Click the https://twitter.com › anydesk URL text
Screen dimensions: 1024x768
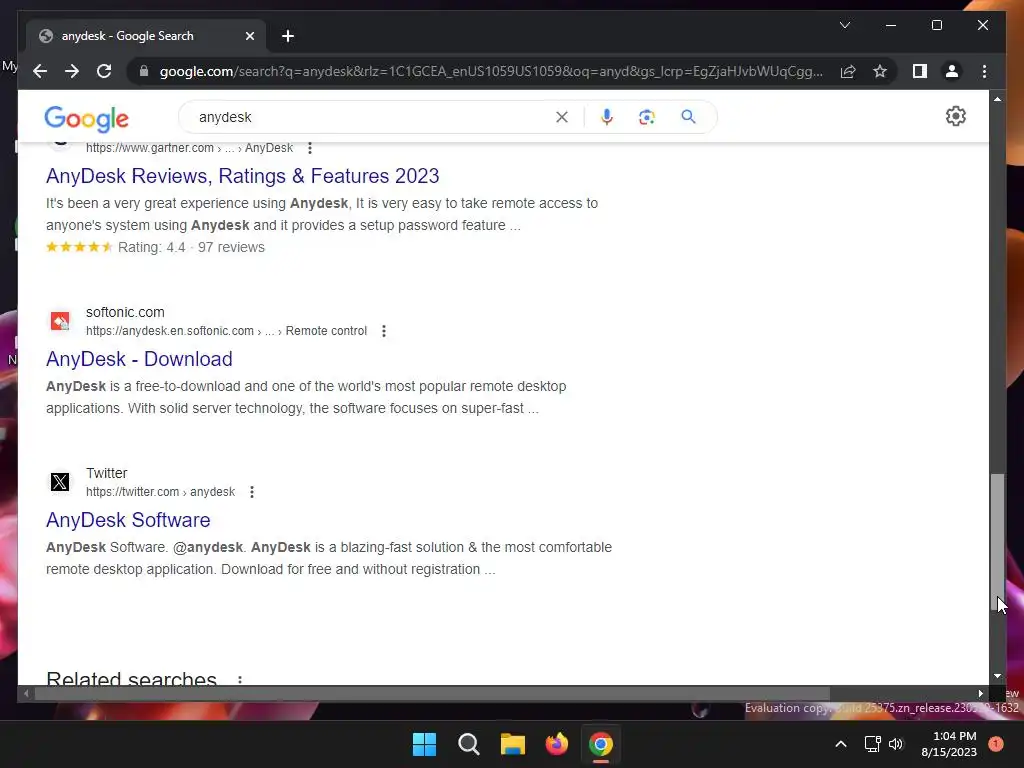coord(160,492)
